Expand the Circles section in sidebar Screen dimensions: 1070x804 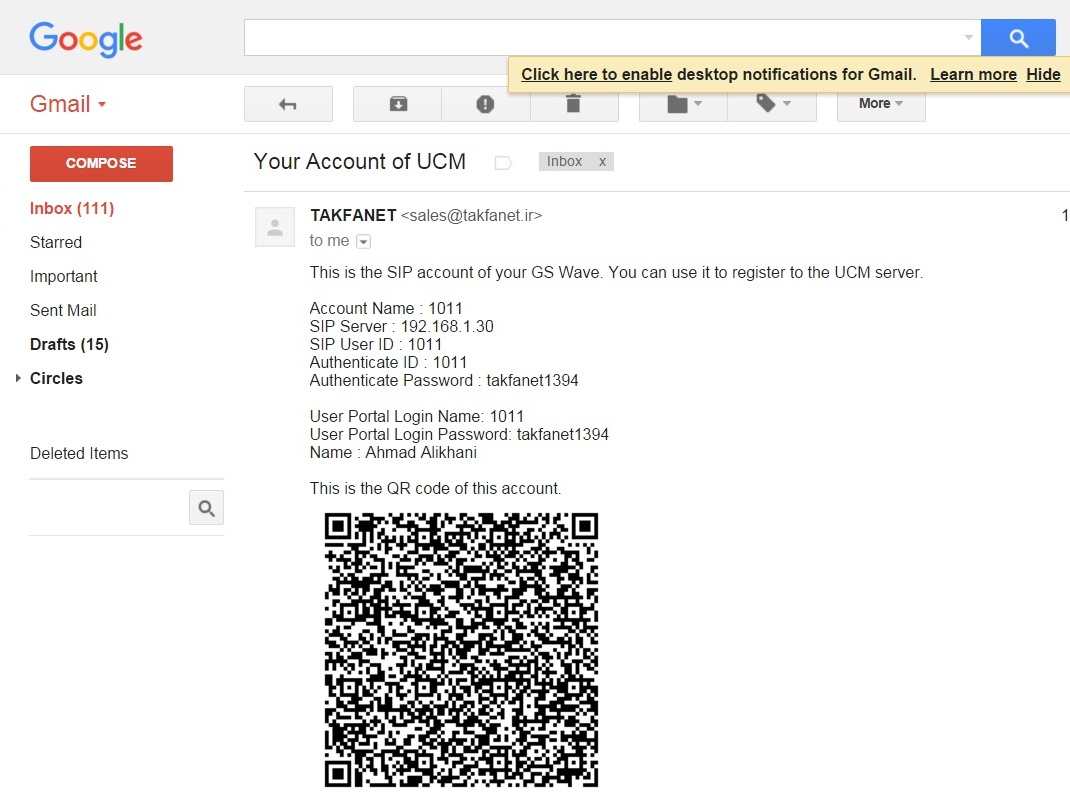click(x=18, y=378)
